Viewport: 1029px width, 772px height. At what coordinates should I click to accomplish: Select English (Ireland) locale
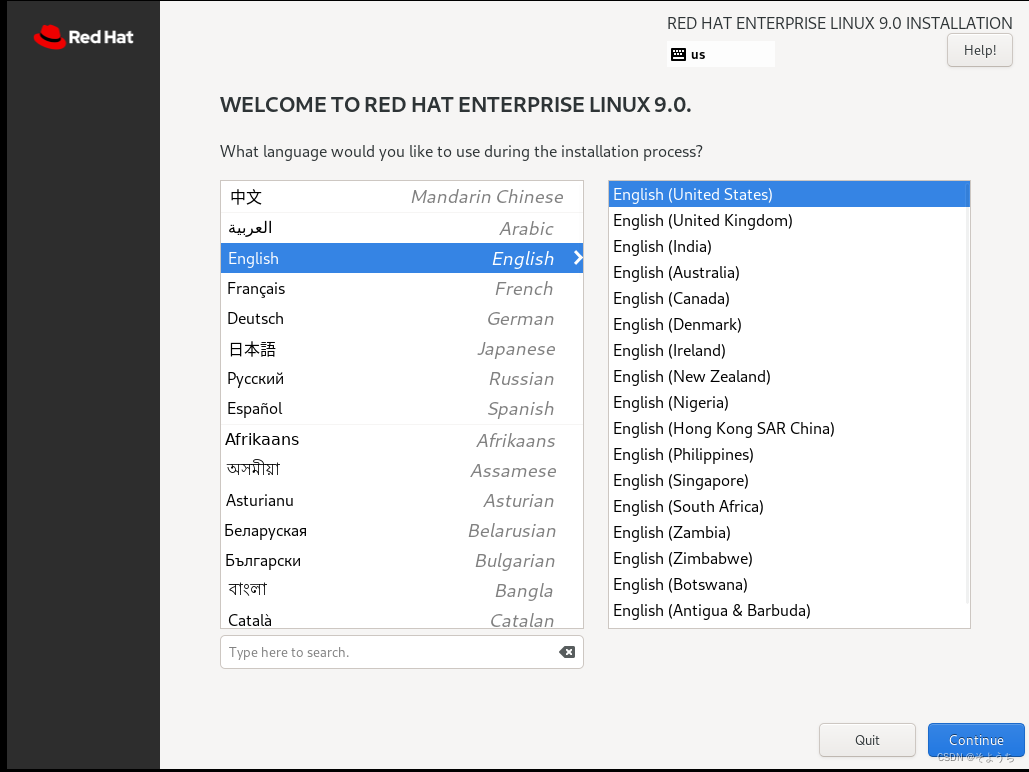pyautogui.click(x=789, y=351)
